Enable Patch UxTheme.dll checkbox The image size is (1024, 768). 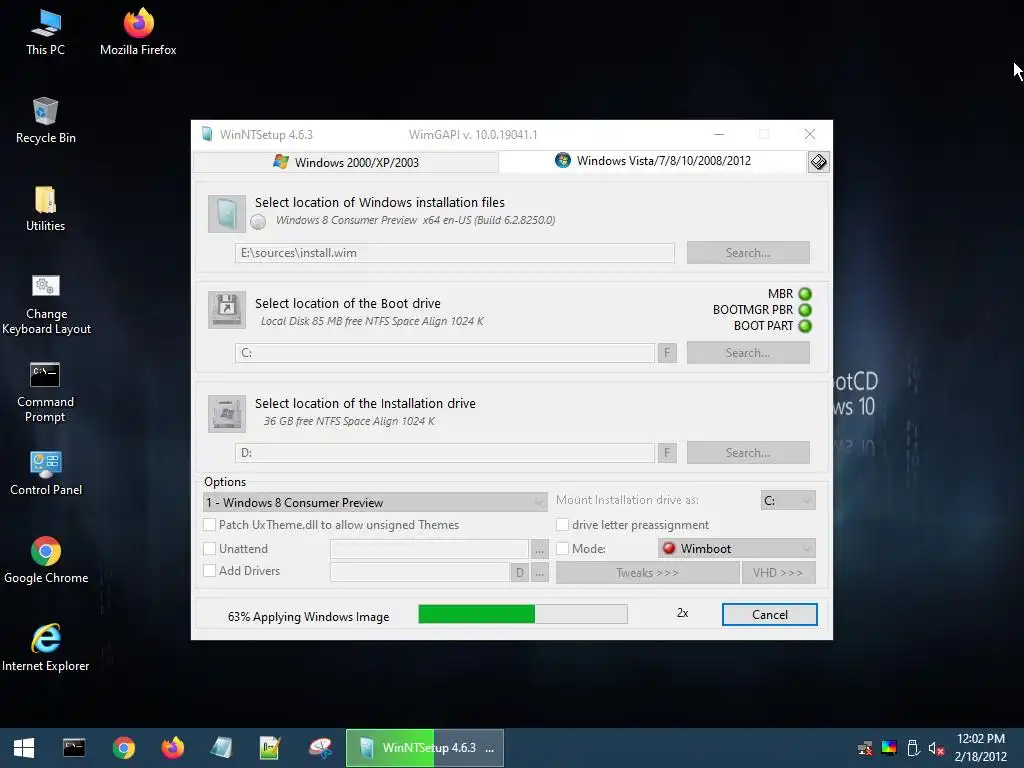click(210, 524)
